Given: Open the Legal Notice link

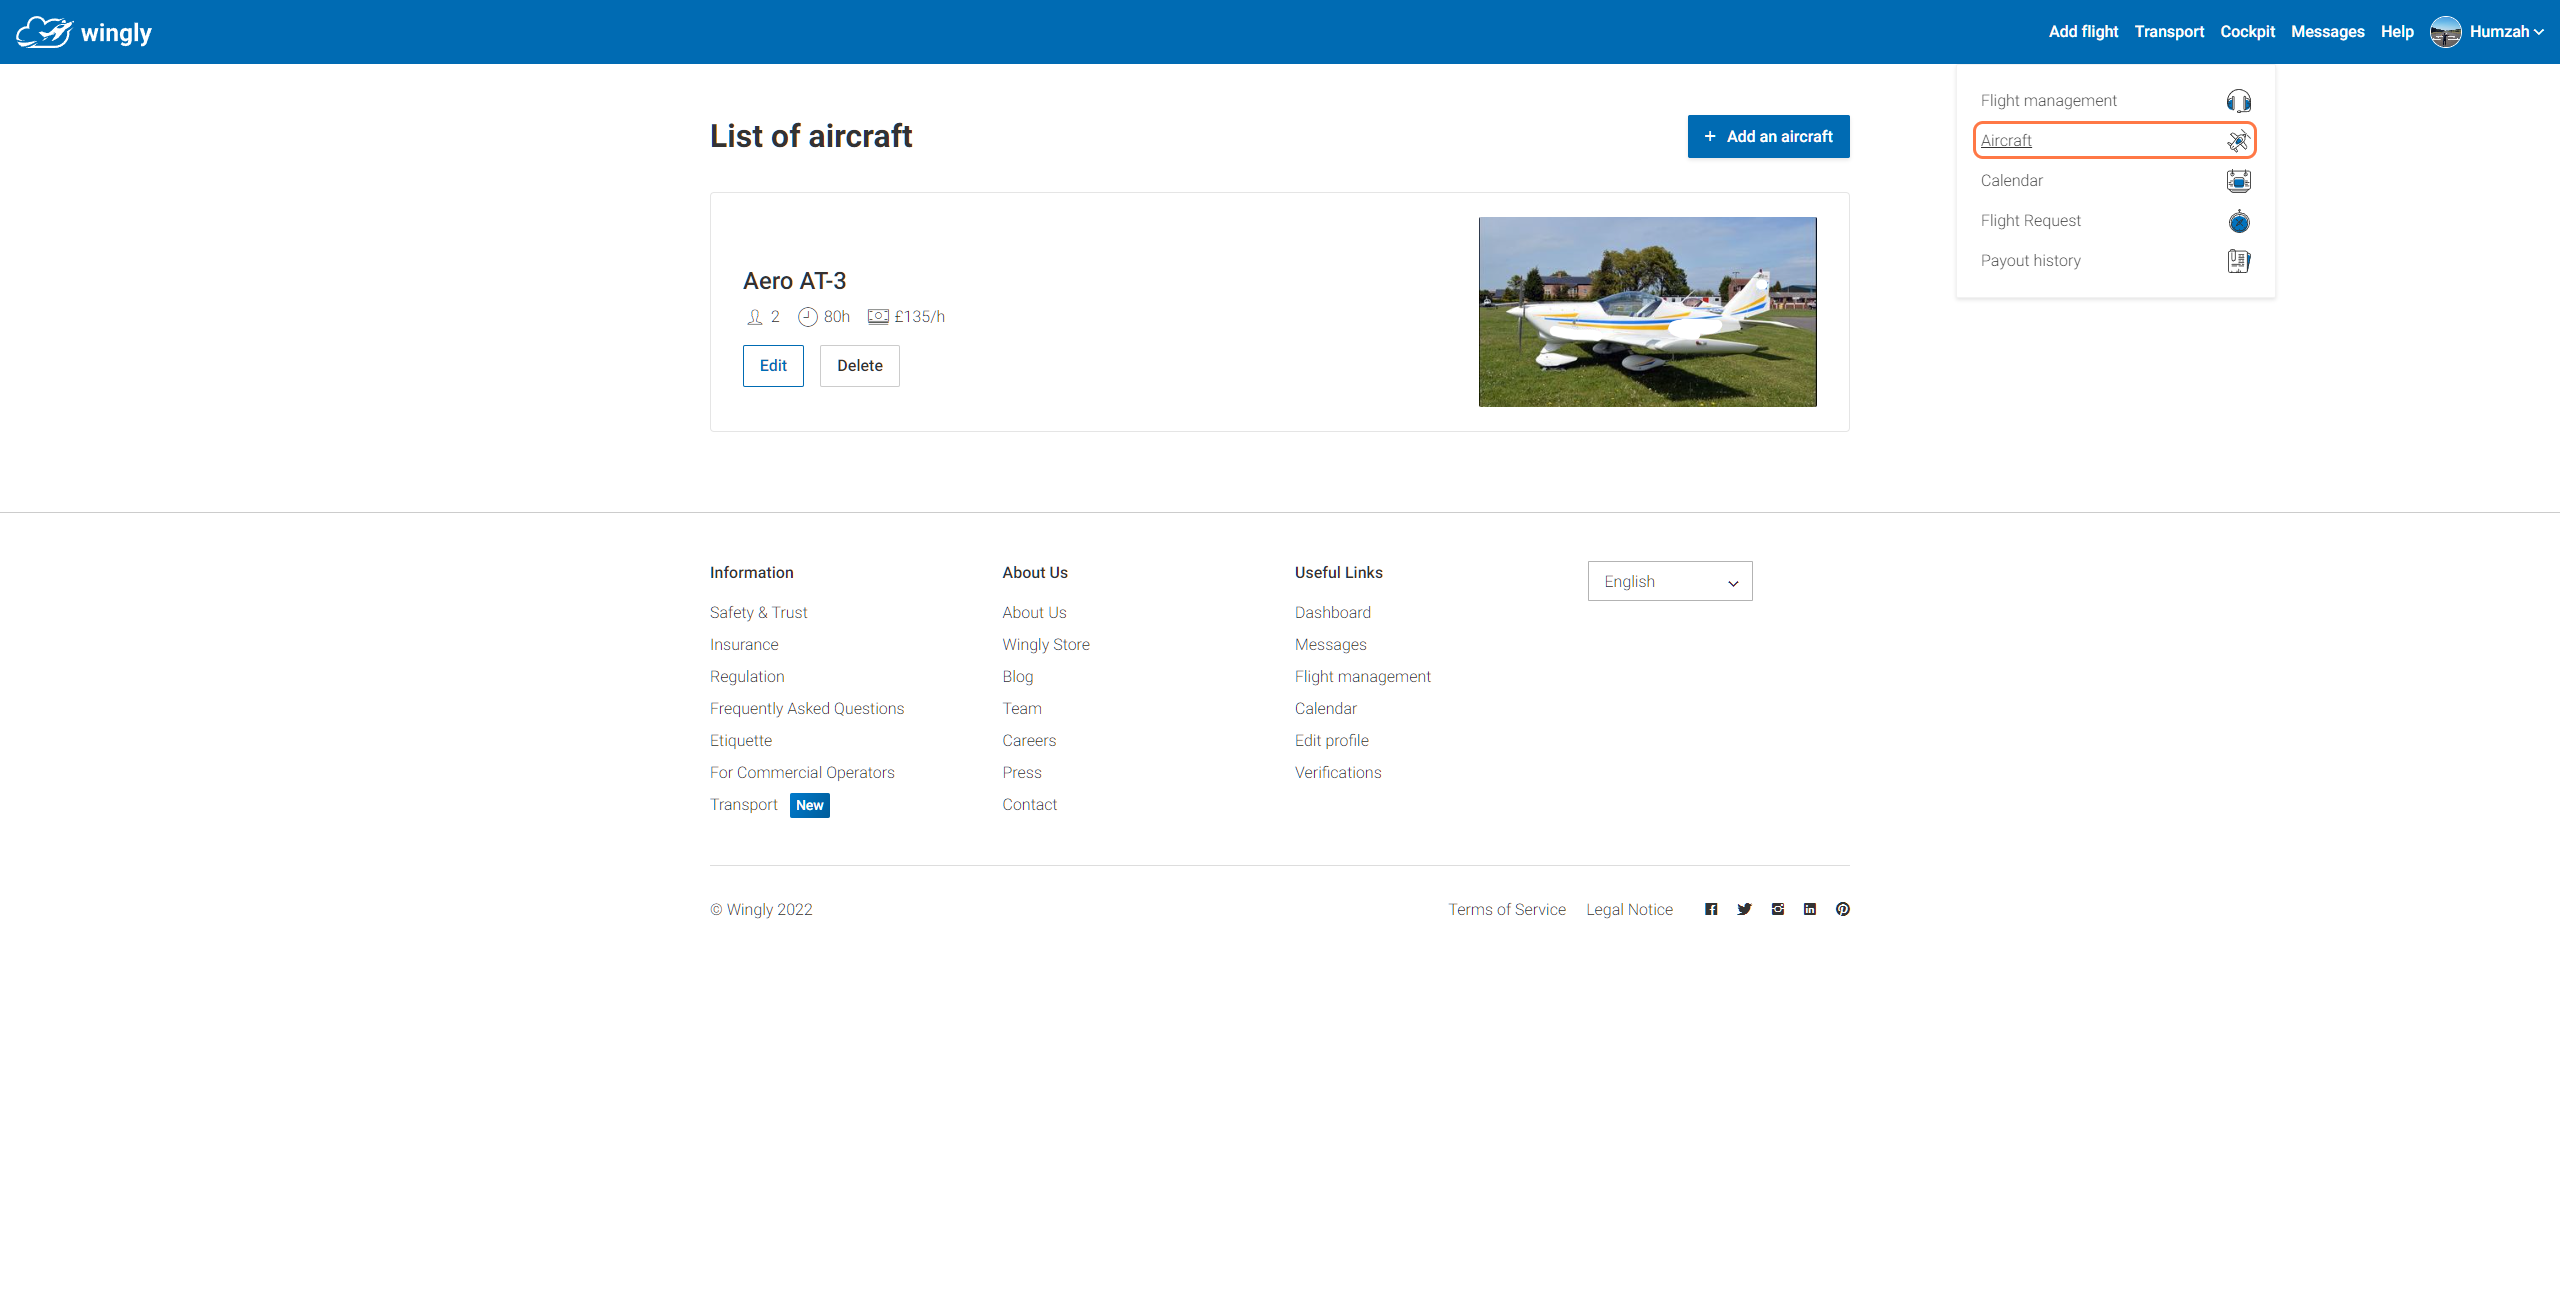Looking at the screenshot, I should pyautogui.click(x=1629, y=910).
